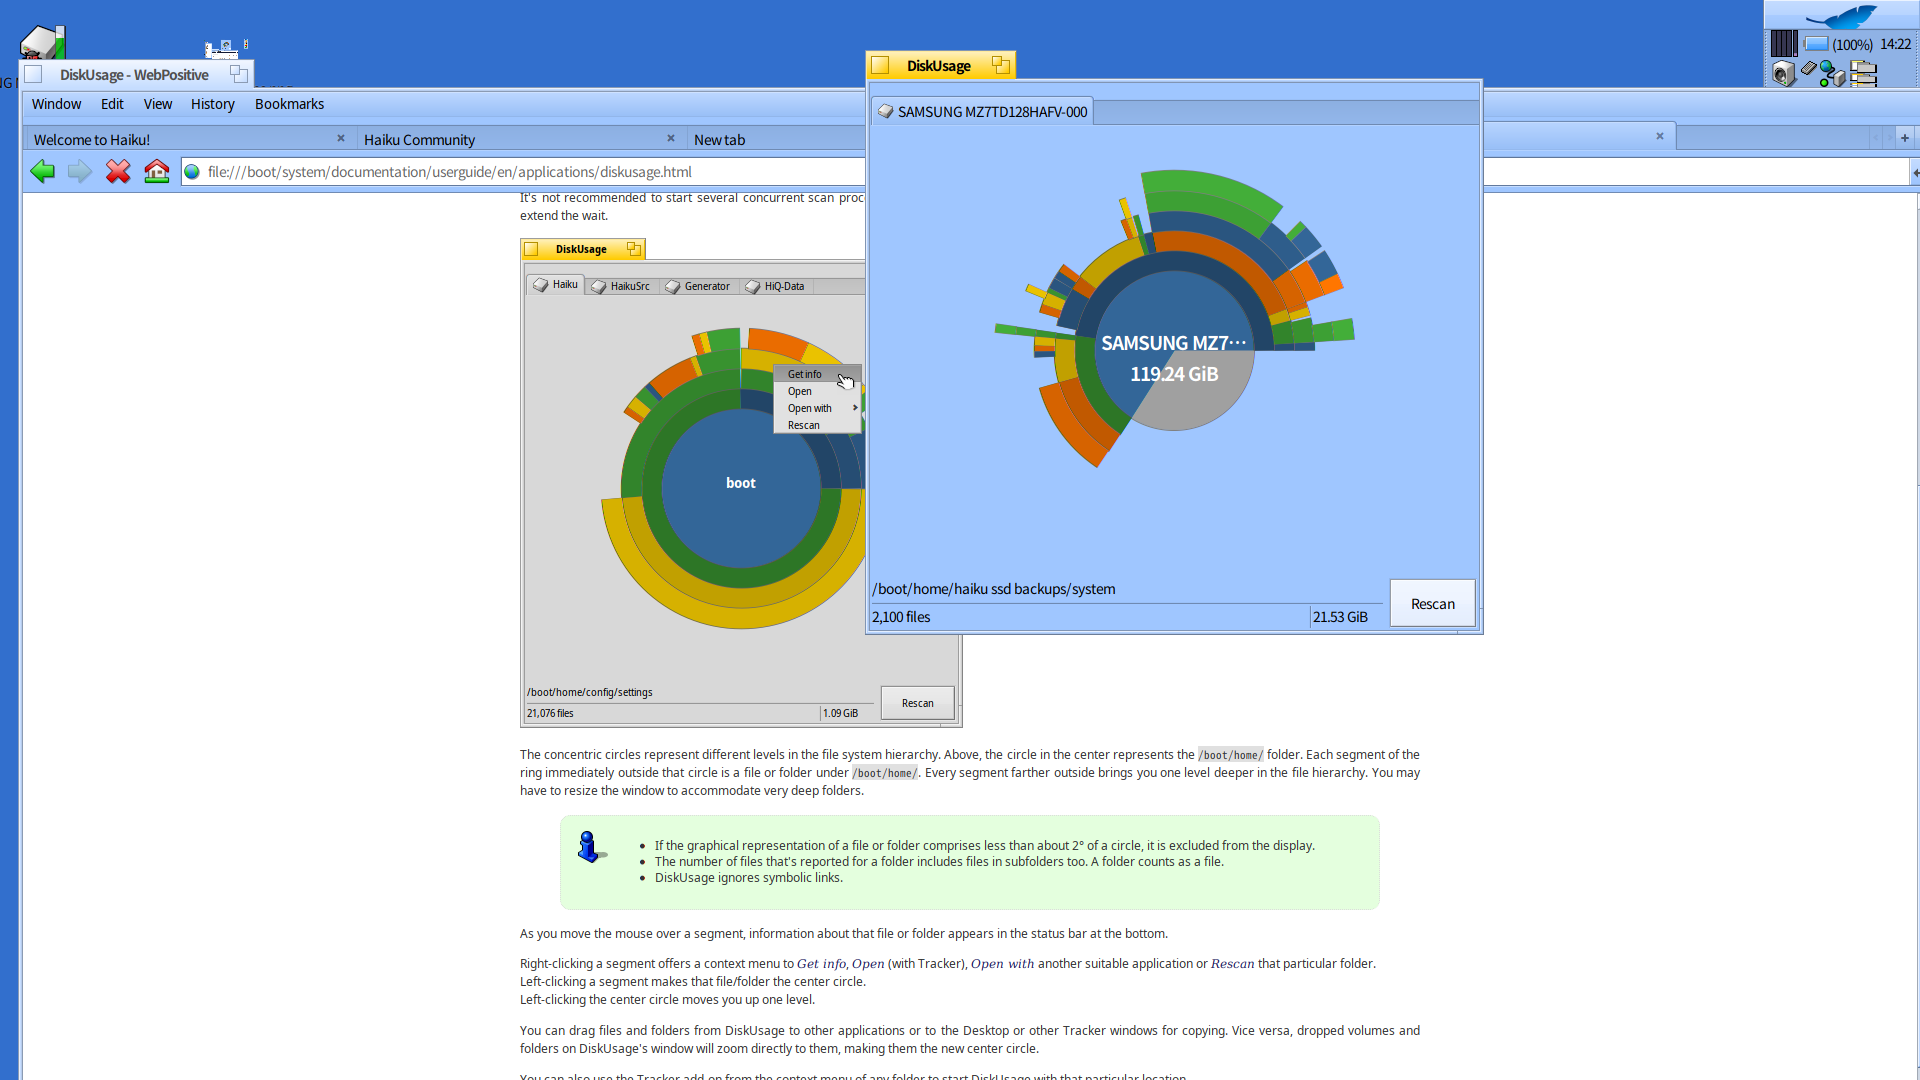Click the keyboard layout tray icon

(1808, 70)
